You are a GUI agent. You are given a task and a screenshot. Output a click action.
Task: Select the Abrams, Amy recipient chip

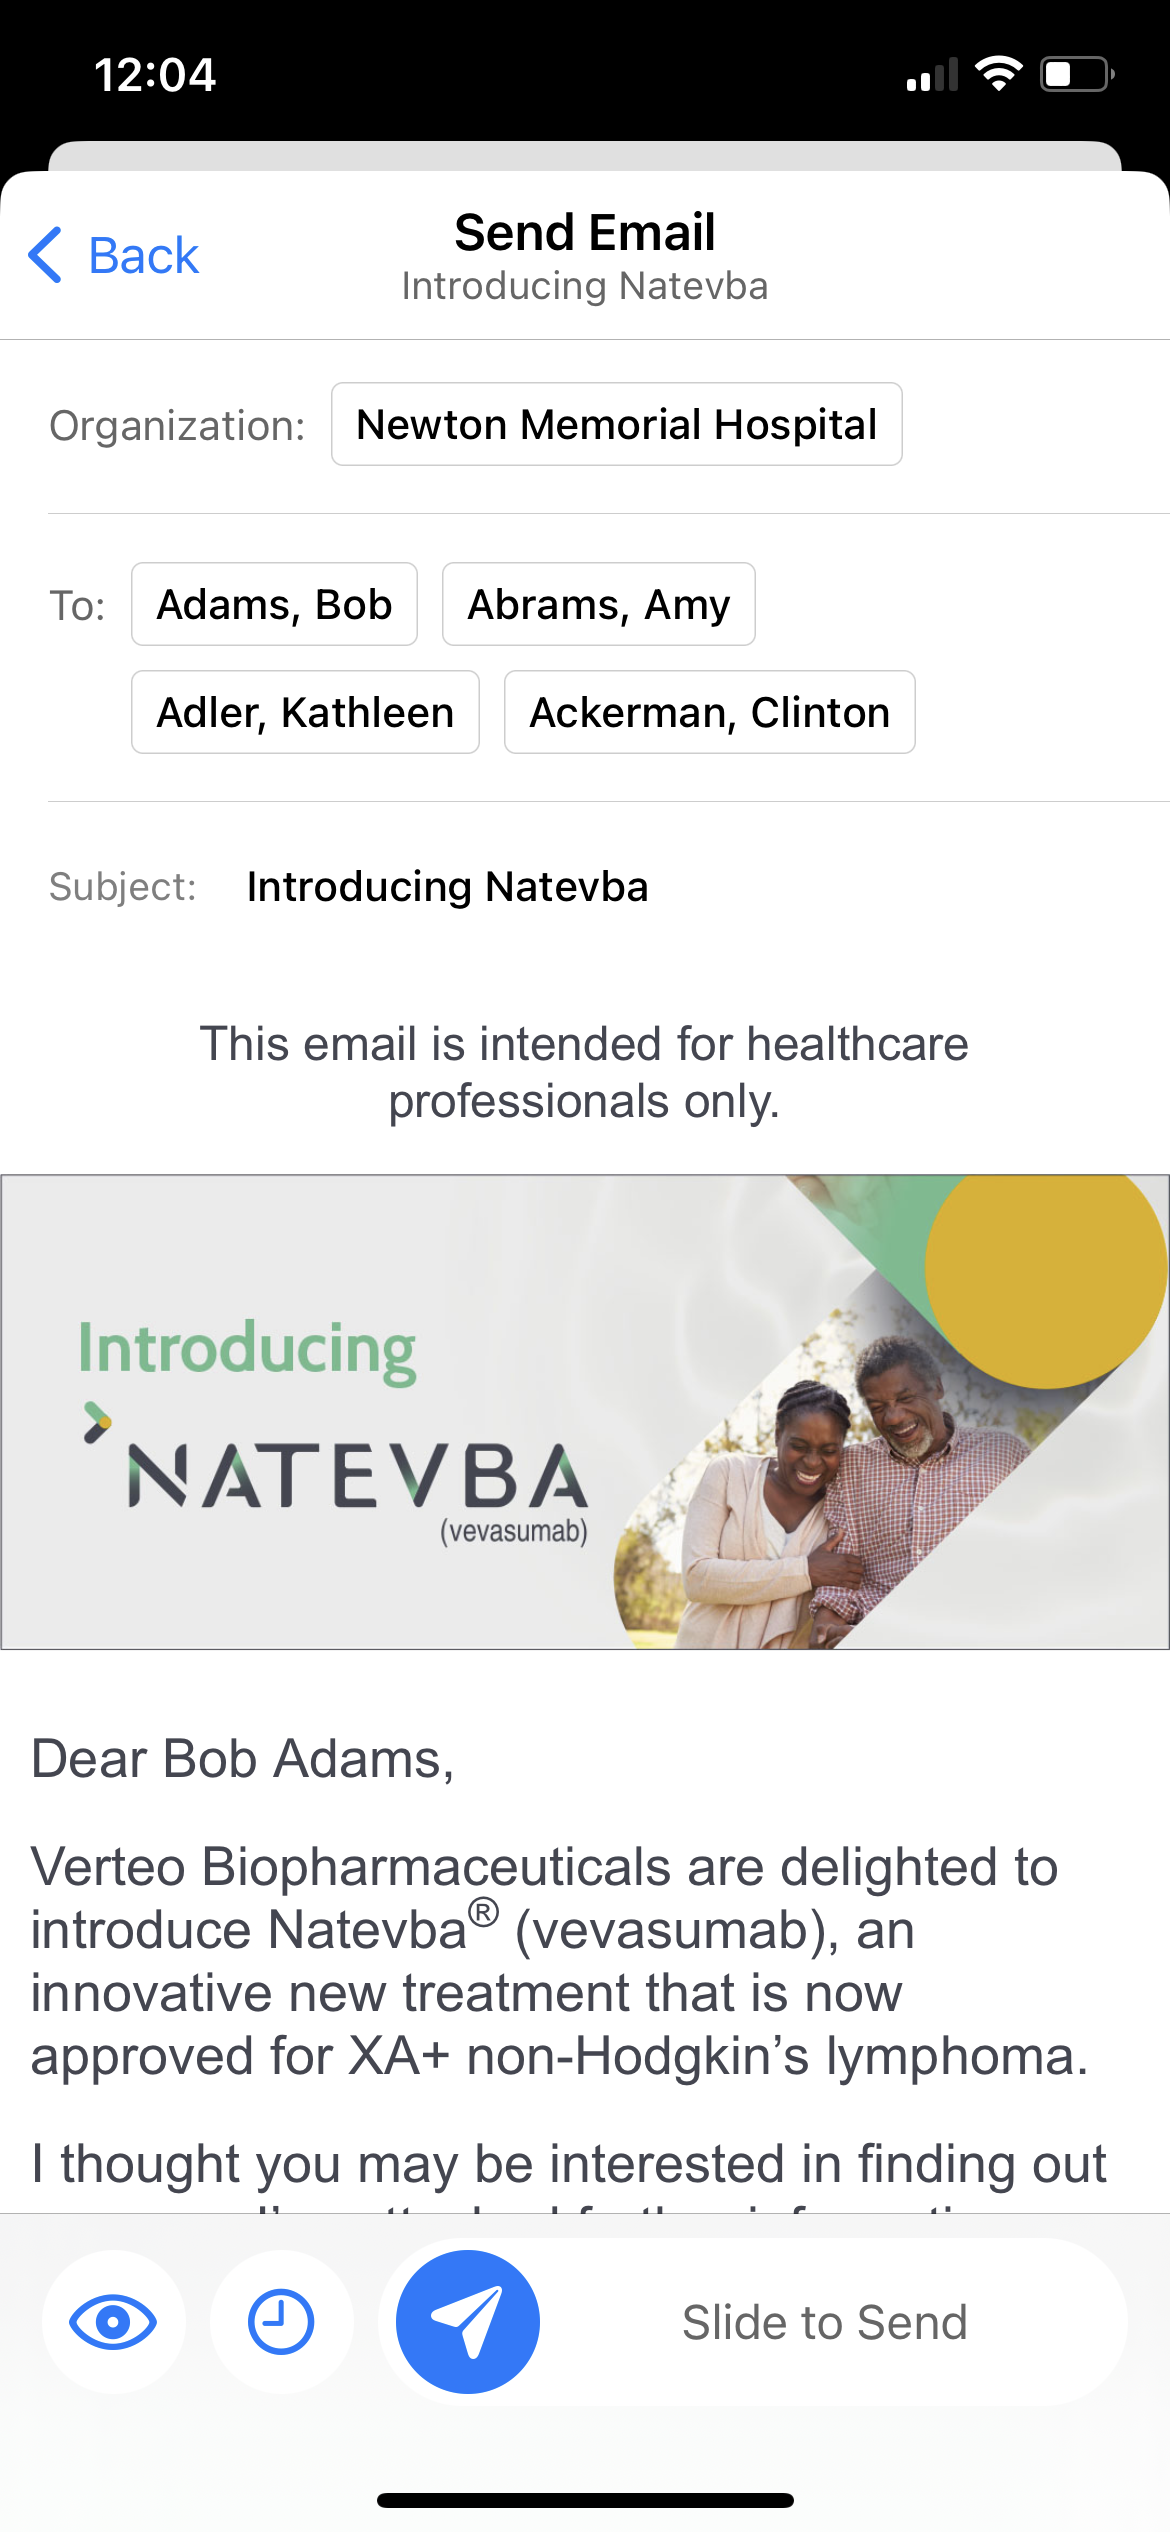click(x=598, y=605)
